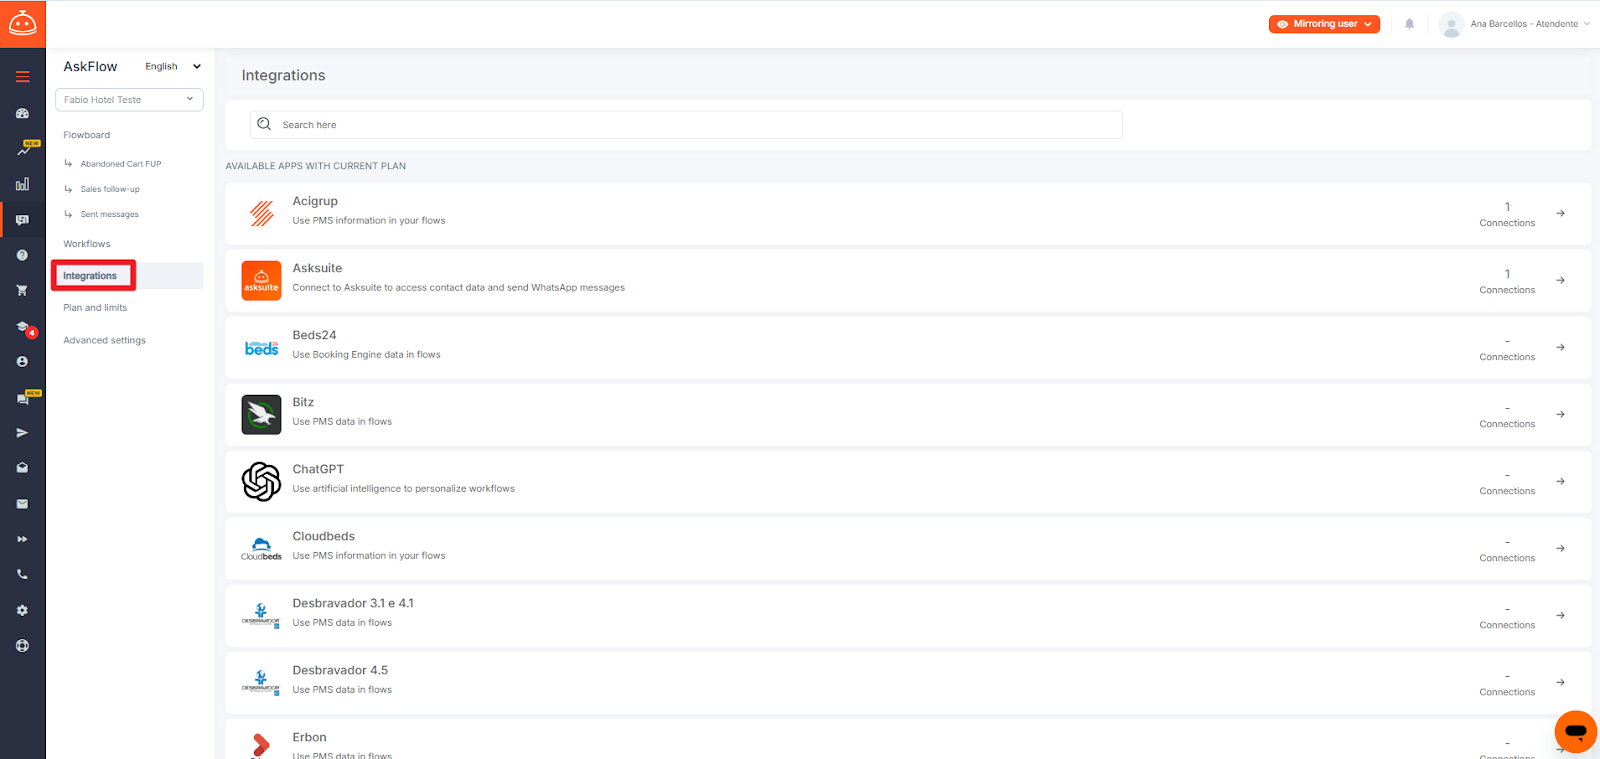Image resolution: width=1600 pixels, height=759 pixels.
Task: Go to Flowboard in side menu
Action: tap(87, 135)
